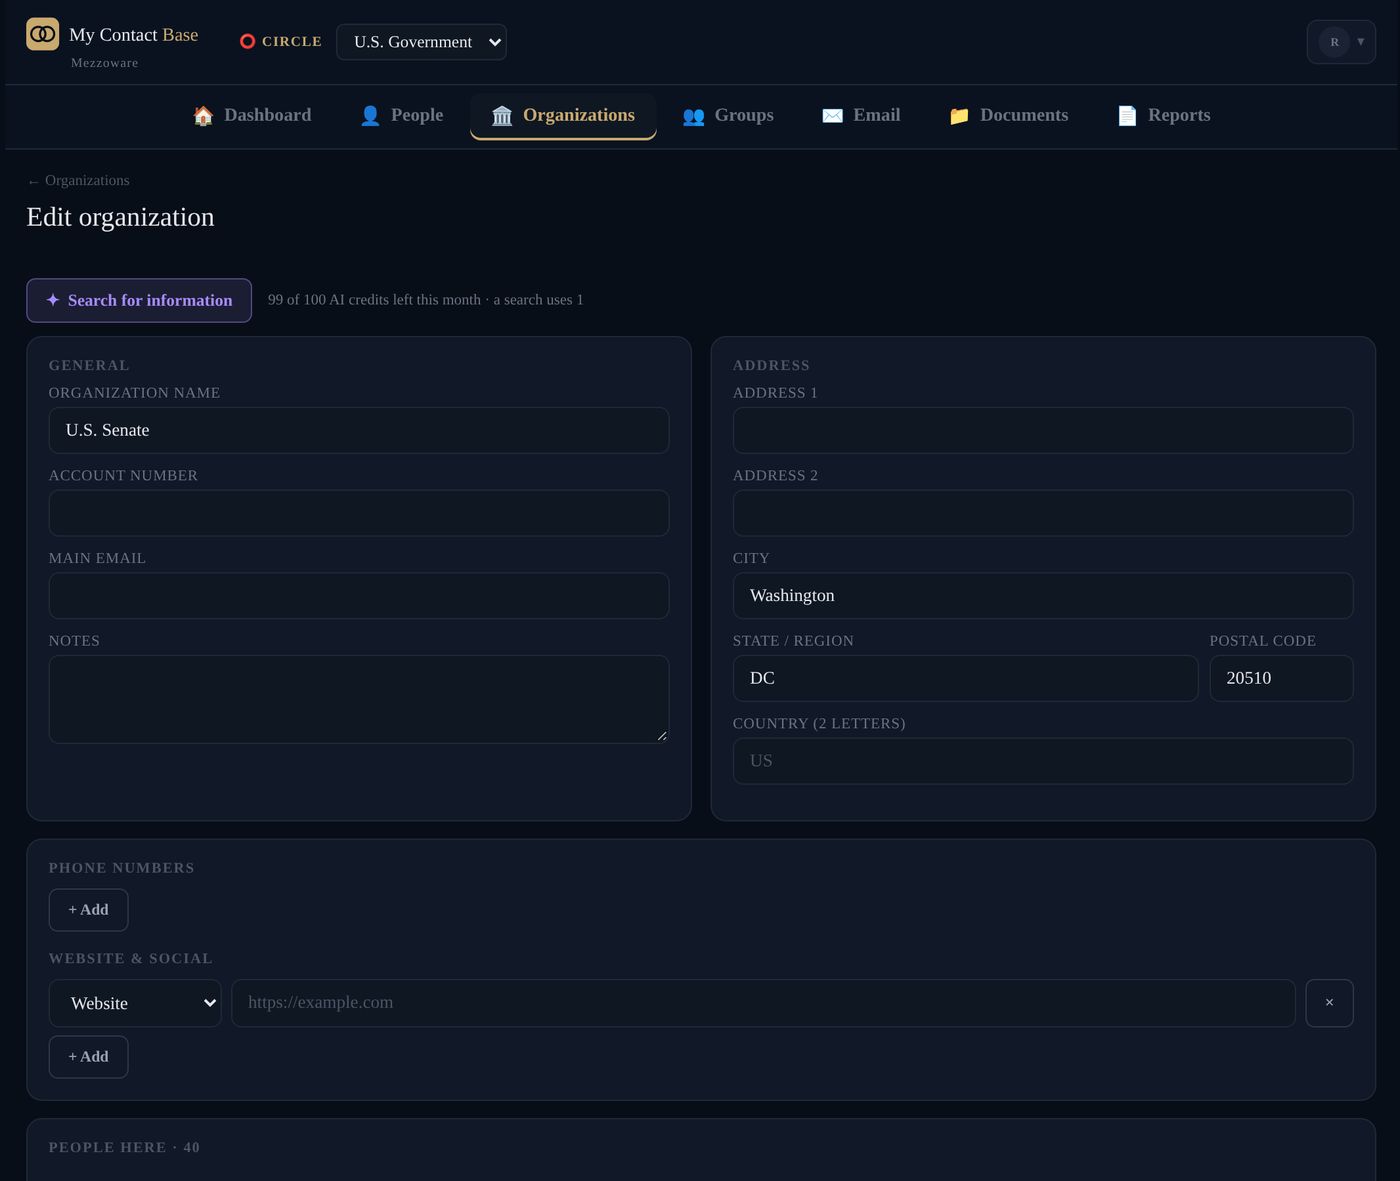Click the sparkle icon on Search for information

click(53, 300)
